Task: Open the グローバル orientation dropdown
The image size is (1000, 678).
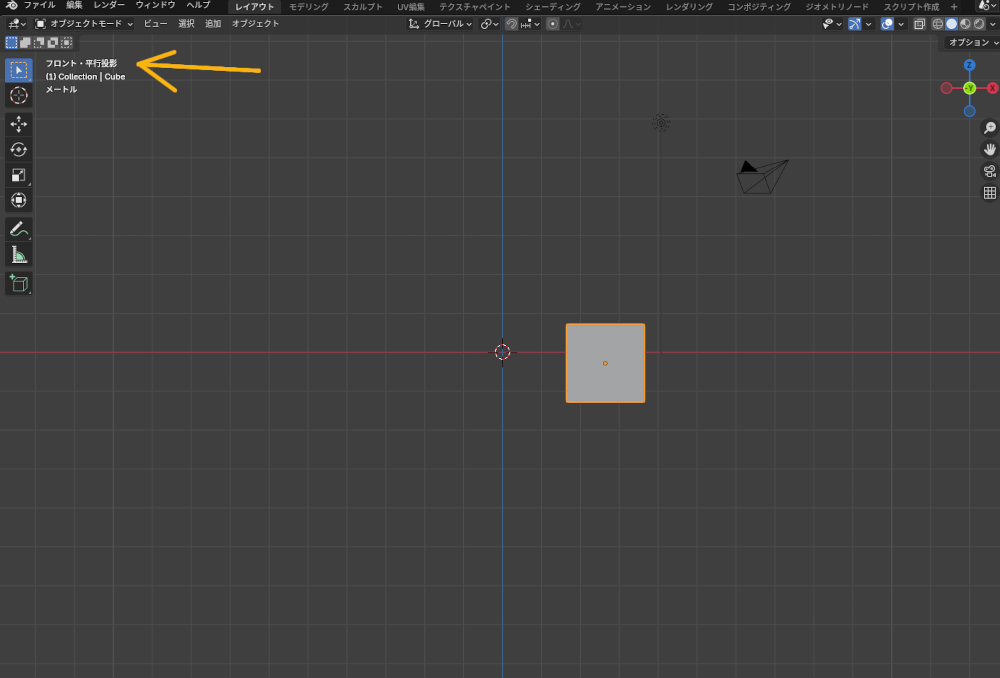Action: (x=442, y=24)
